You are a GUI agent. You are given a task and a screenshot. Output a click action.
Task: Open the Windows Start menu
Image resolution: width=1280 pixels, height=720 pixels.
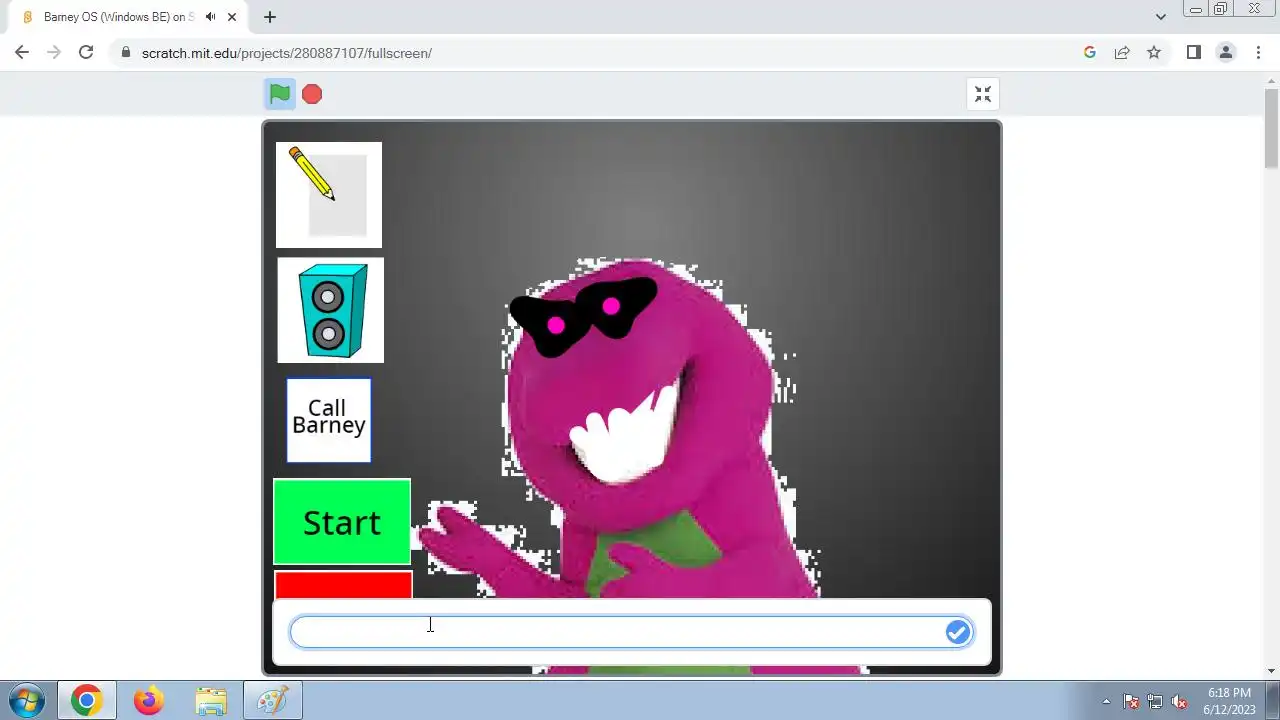(26, 701)
